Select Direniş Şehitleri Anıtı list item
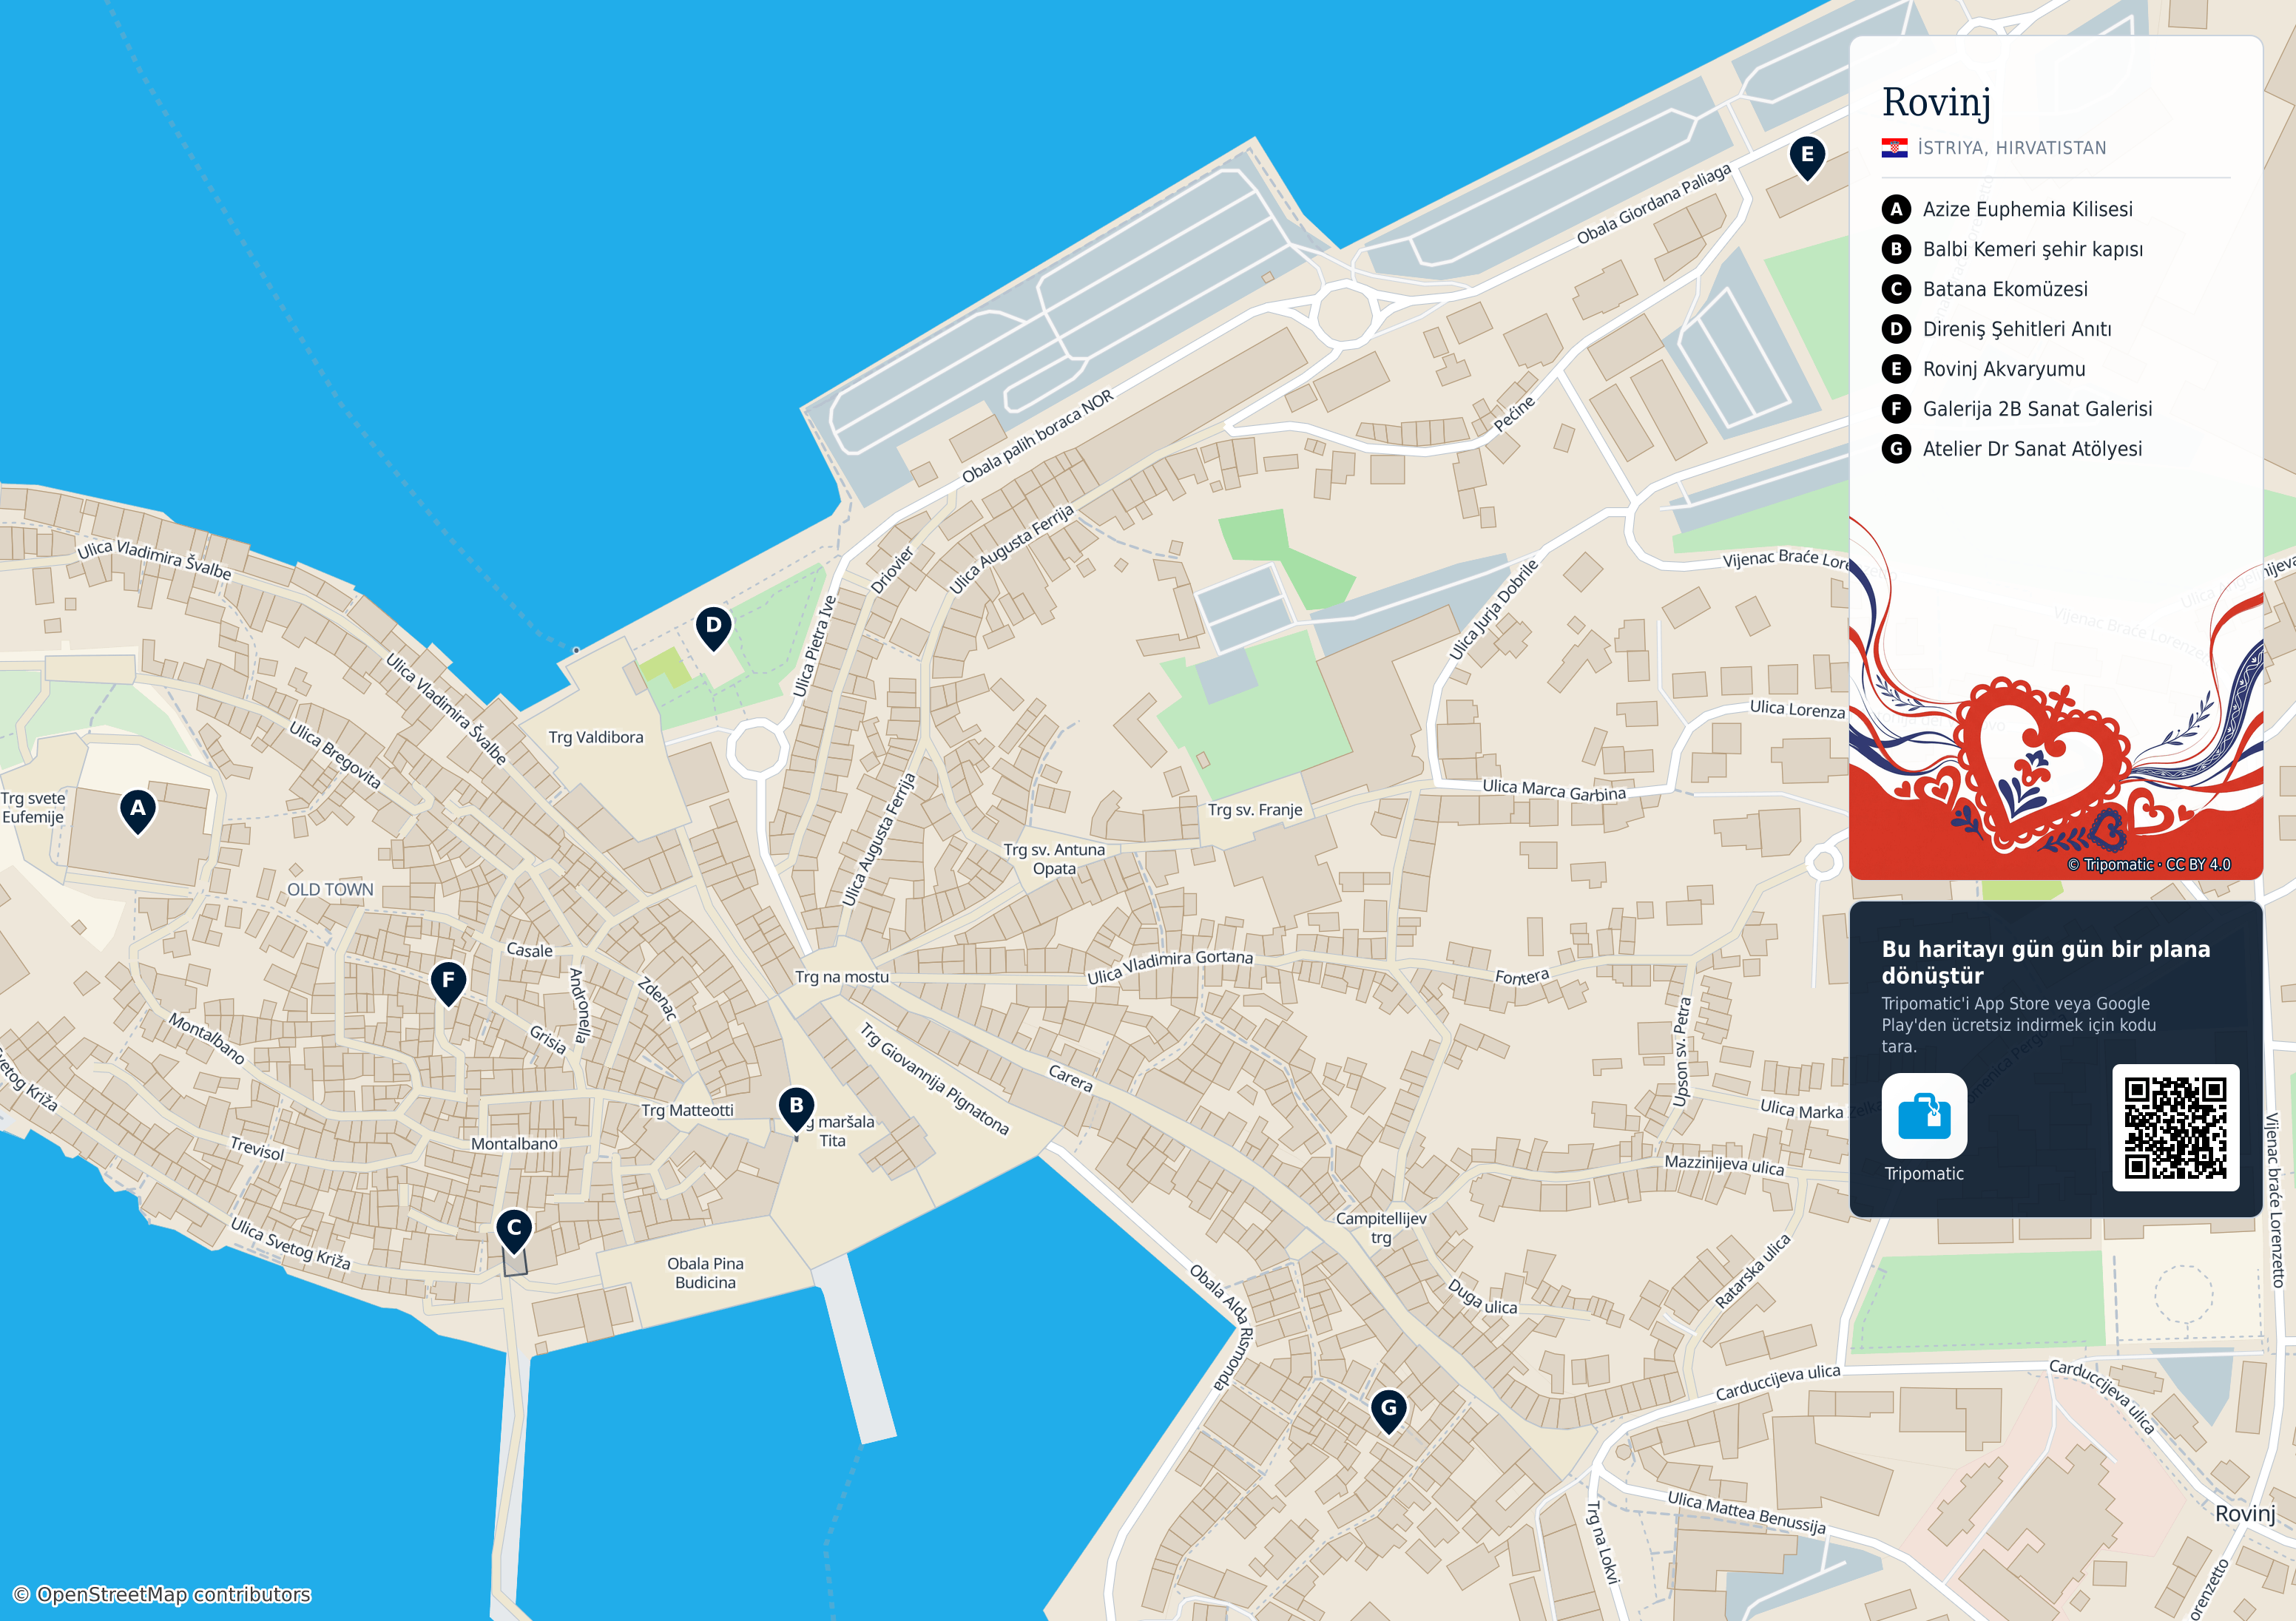The height and width of the screenshot is (1621, 2296). click(1996, 329)
